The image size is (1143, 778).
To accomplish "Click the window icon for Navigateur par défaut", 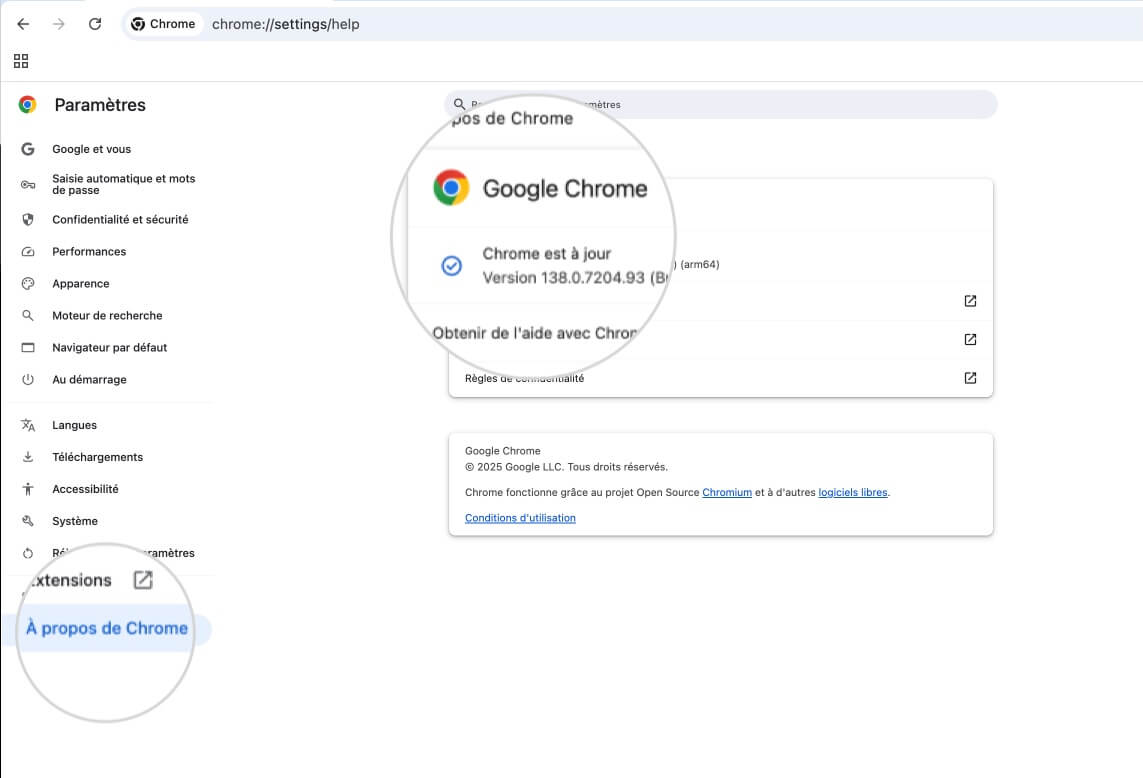I will point(28,348).
